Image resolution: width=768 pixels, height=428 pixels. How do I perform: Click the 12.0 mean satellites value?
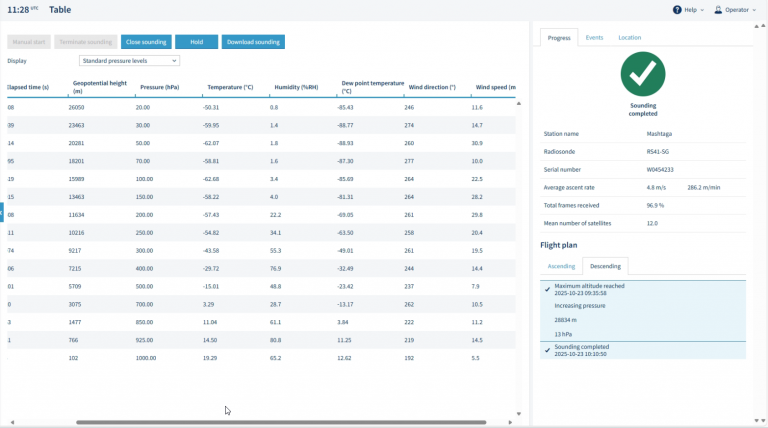click(652, 223)
